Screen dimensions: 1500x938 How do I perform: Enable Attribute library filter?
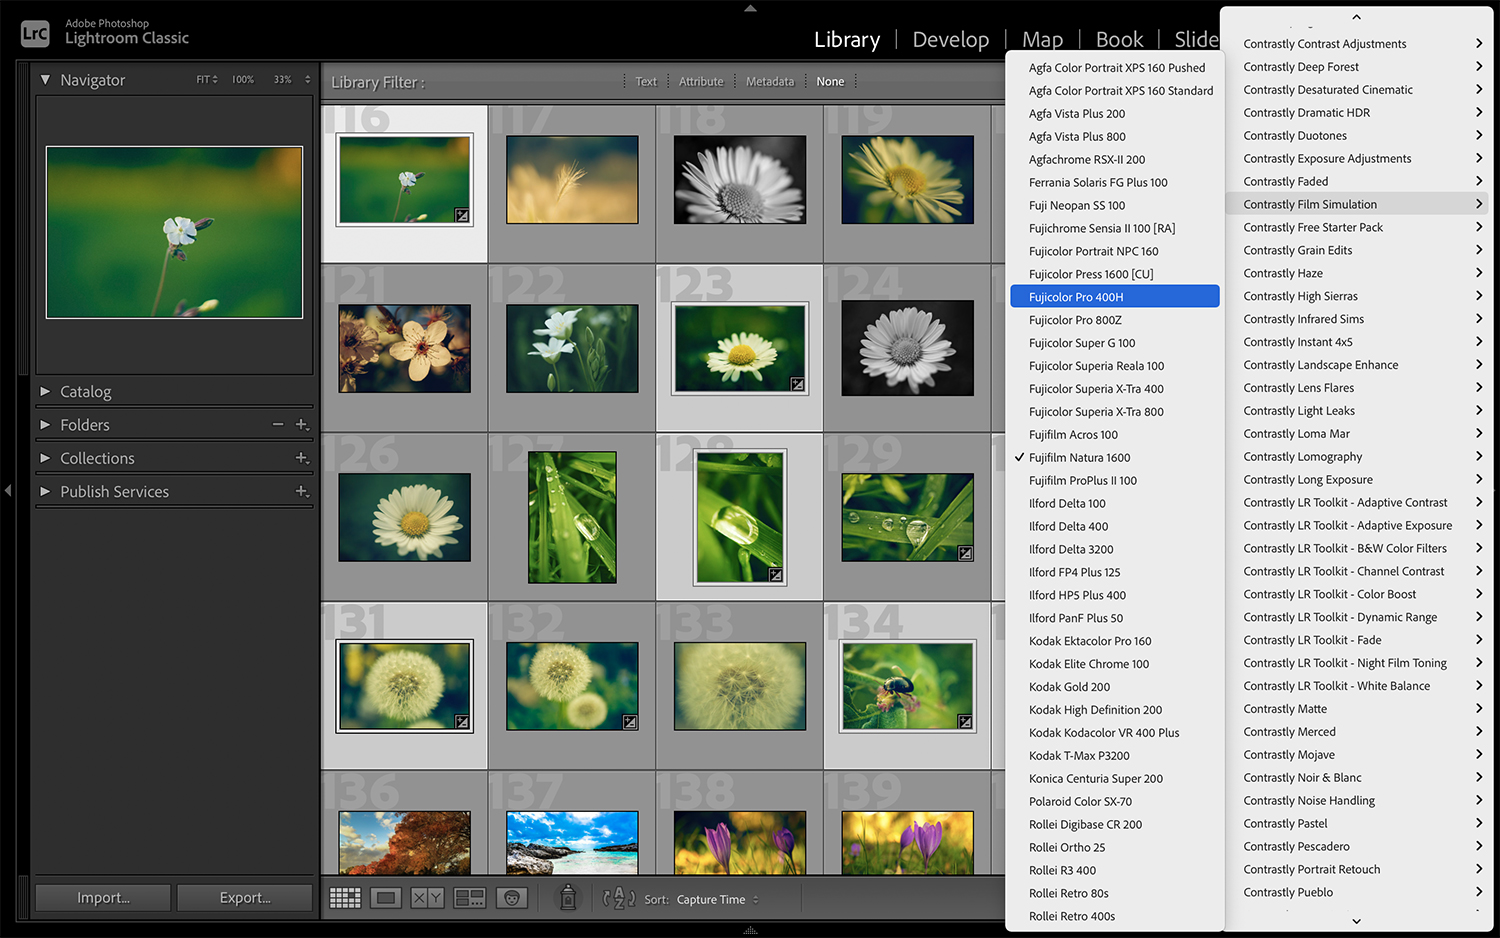[701, 82]
